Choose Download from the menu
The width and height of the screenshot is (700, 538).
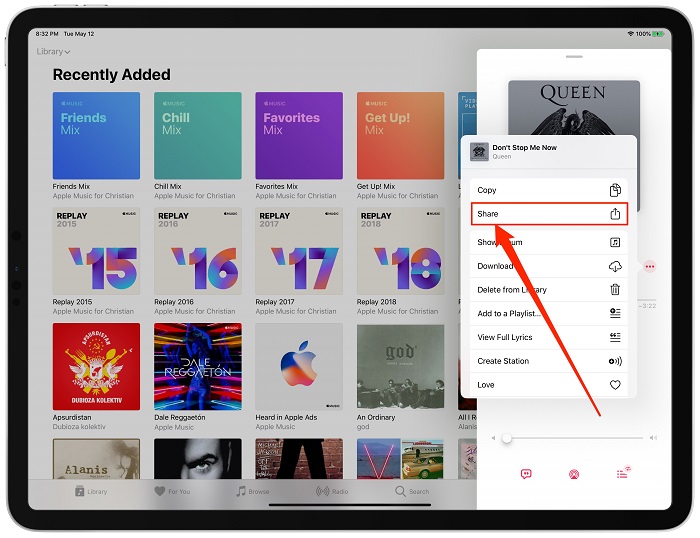(549, 266)
